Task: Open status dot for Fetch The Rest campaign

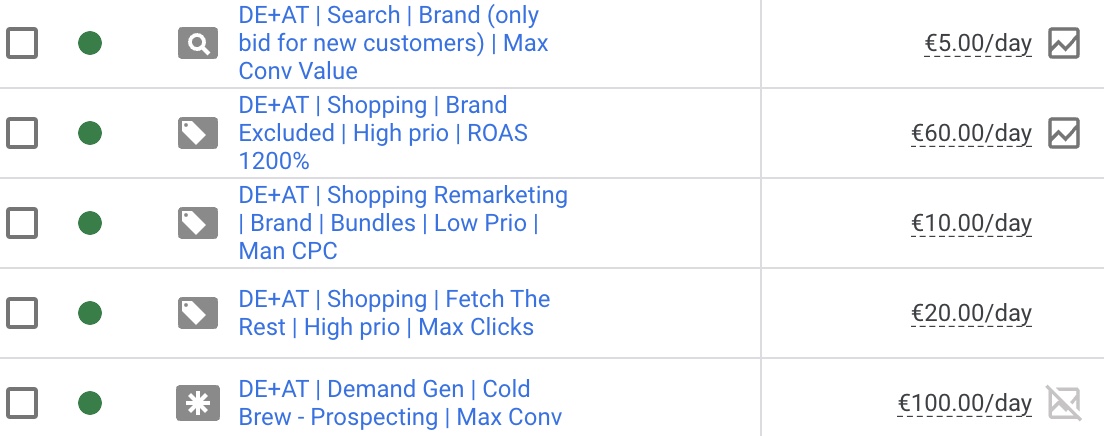Action: 90,313
